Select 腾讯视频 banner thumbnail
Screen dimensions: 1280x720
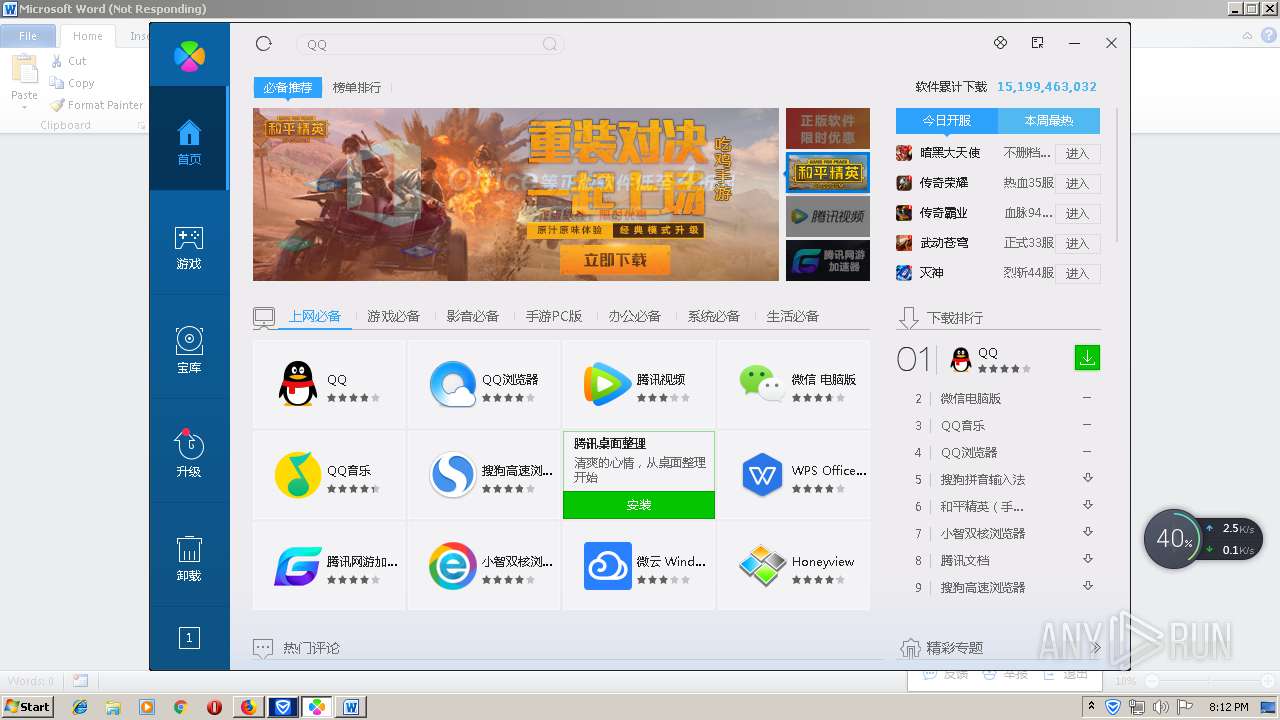[x=828, y=216]
